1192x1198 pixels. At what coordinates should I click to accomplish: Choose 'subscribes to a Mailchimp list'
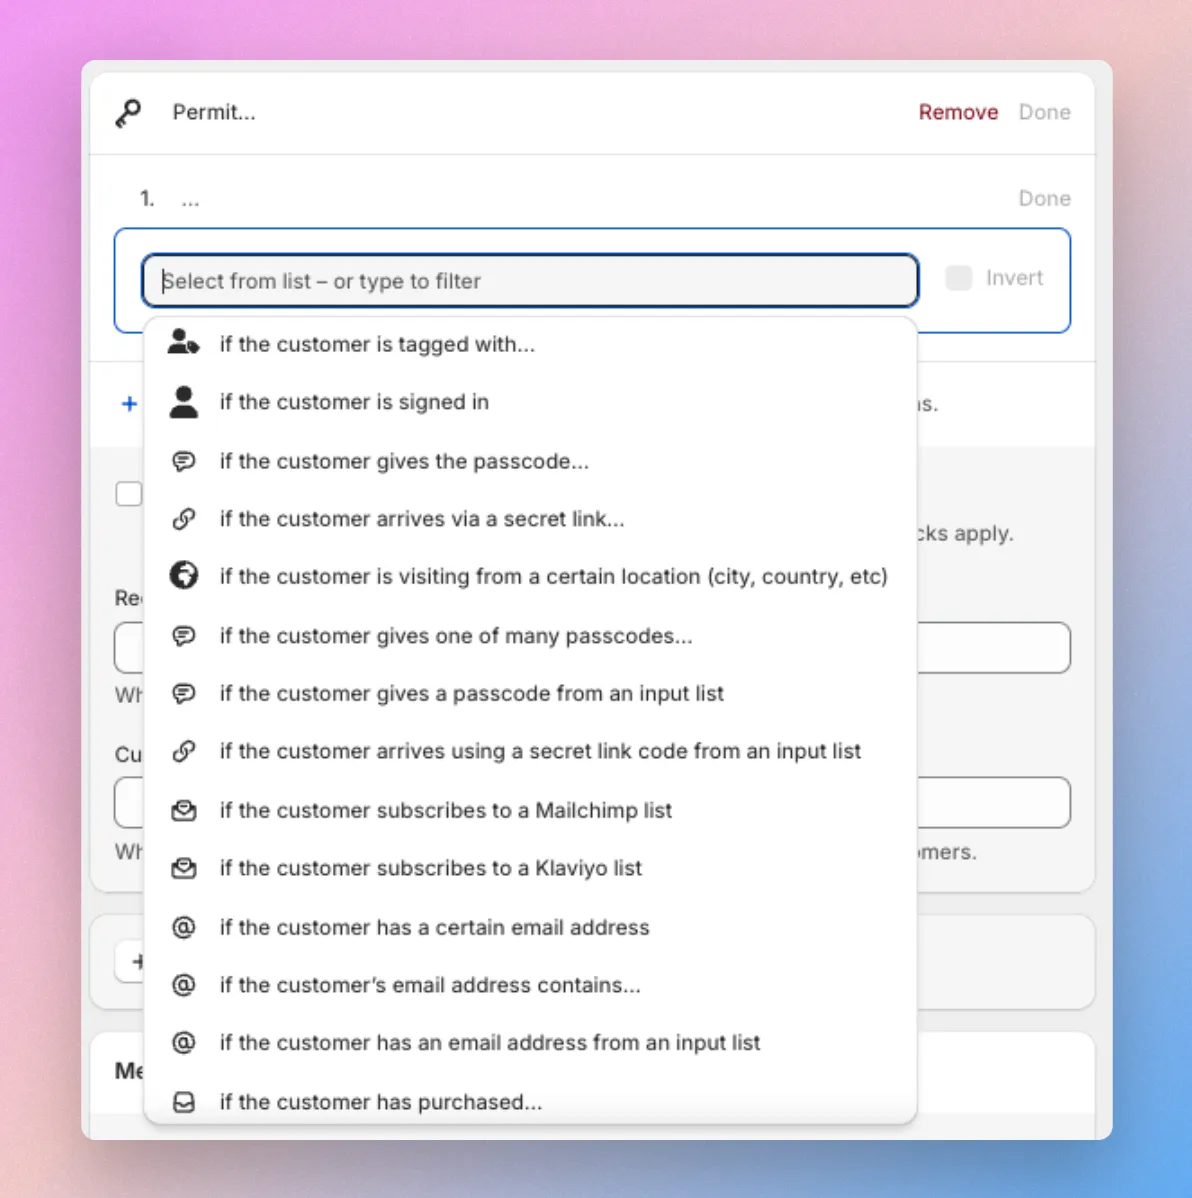coord(530,810)
